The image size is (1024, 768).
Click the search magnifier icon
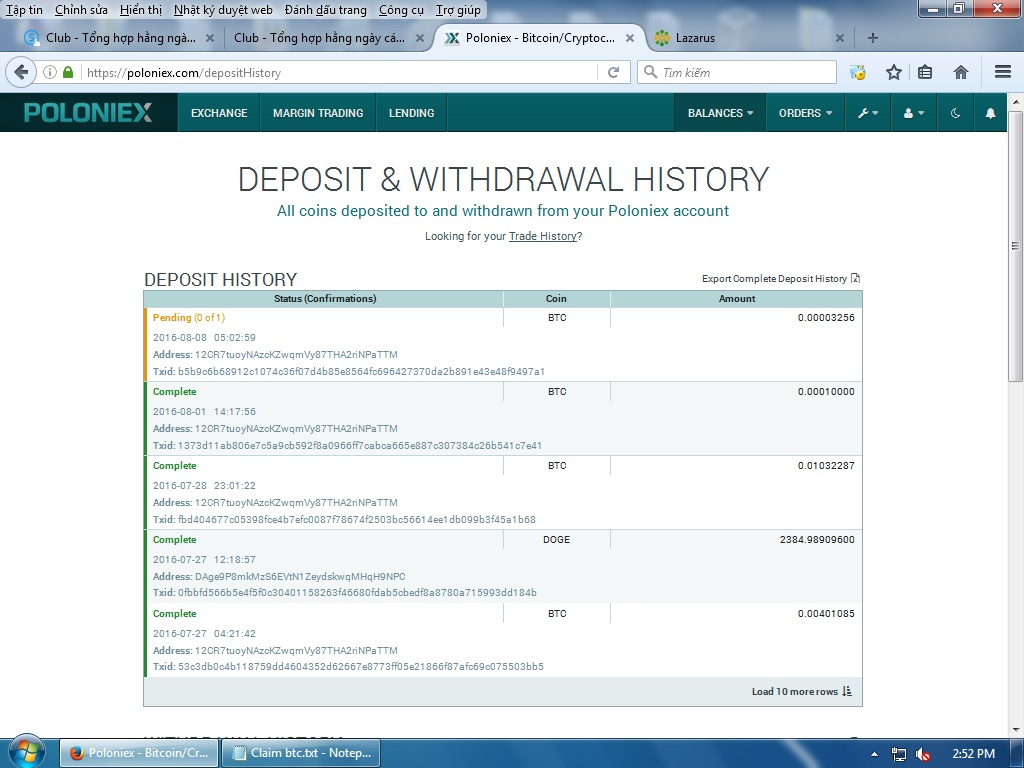[x=650, y=72]
